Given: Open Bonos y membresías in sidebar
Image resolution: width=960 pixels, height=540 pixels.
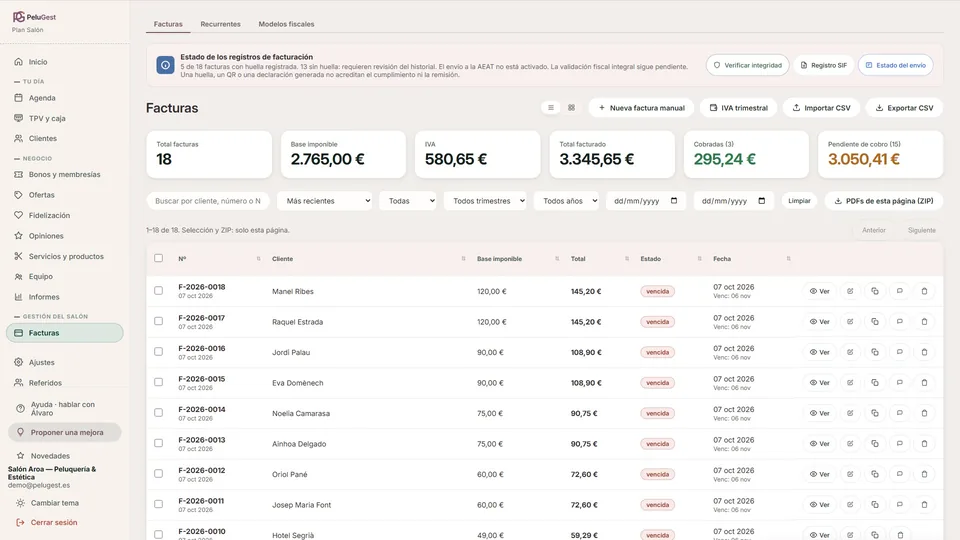Looking at the screenshot, I should pyautogui.click(x=64, y=174).
